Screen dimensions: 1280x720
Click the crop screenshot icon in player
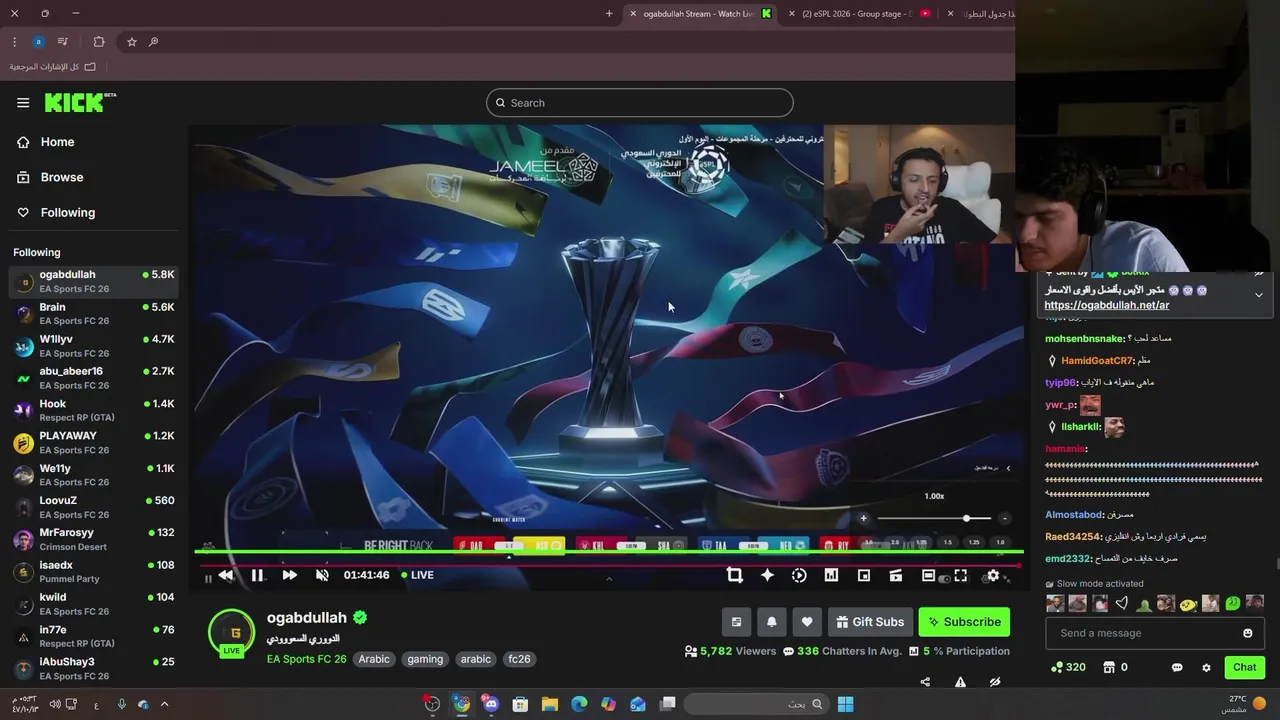click(x=735, y=575)
